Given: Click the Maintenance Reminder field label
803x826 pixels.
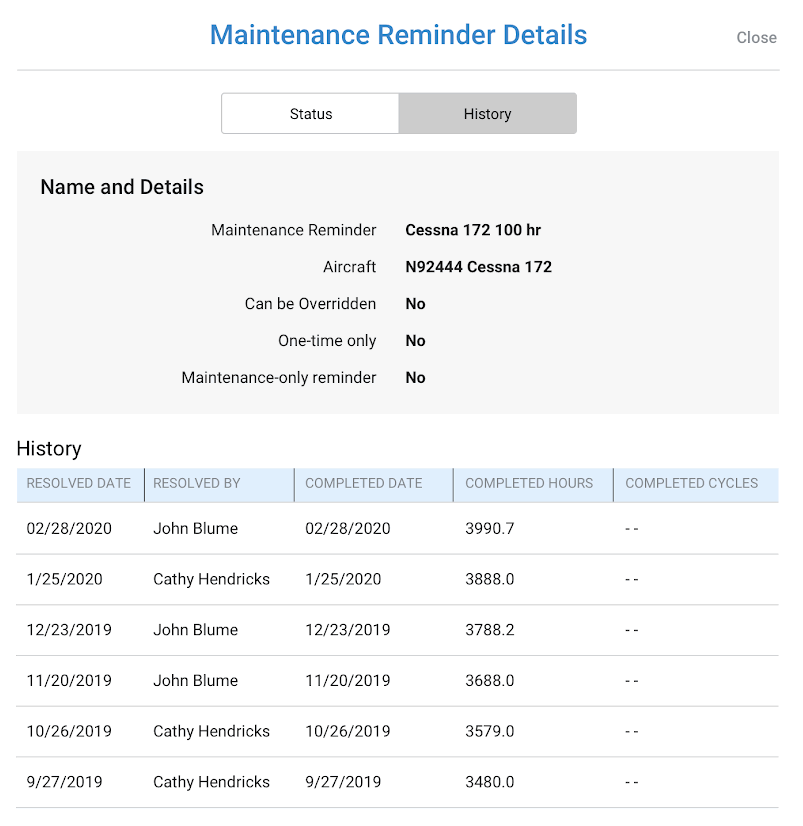Looking at the screenshot, I should pos(293,230).
